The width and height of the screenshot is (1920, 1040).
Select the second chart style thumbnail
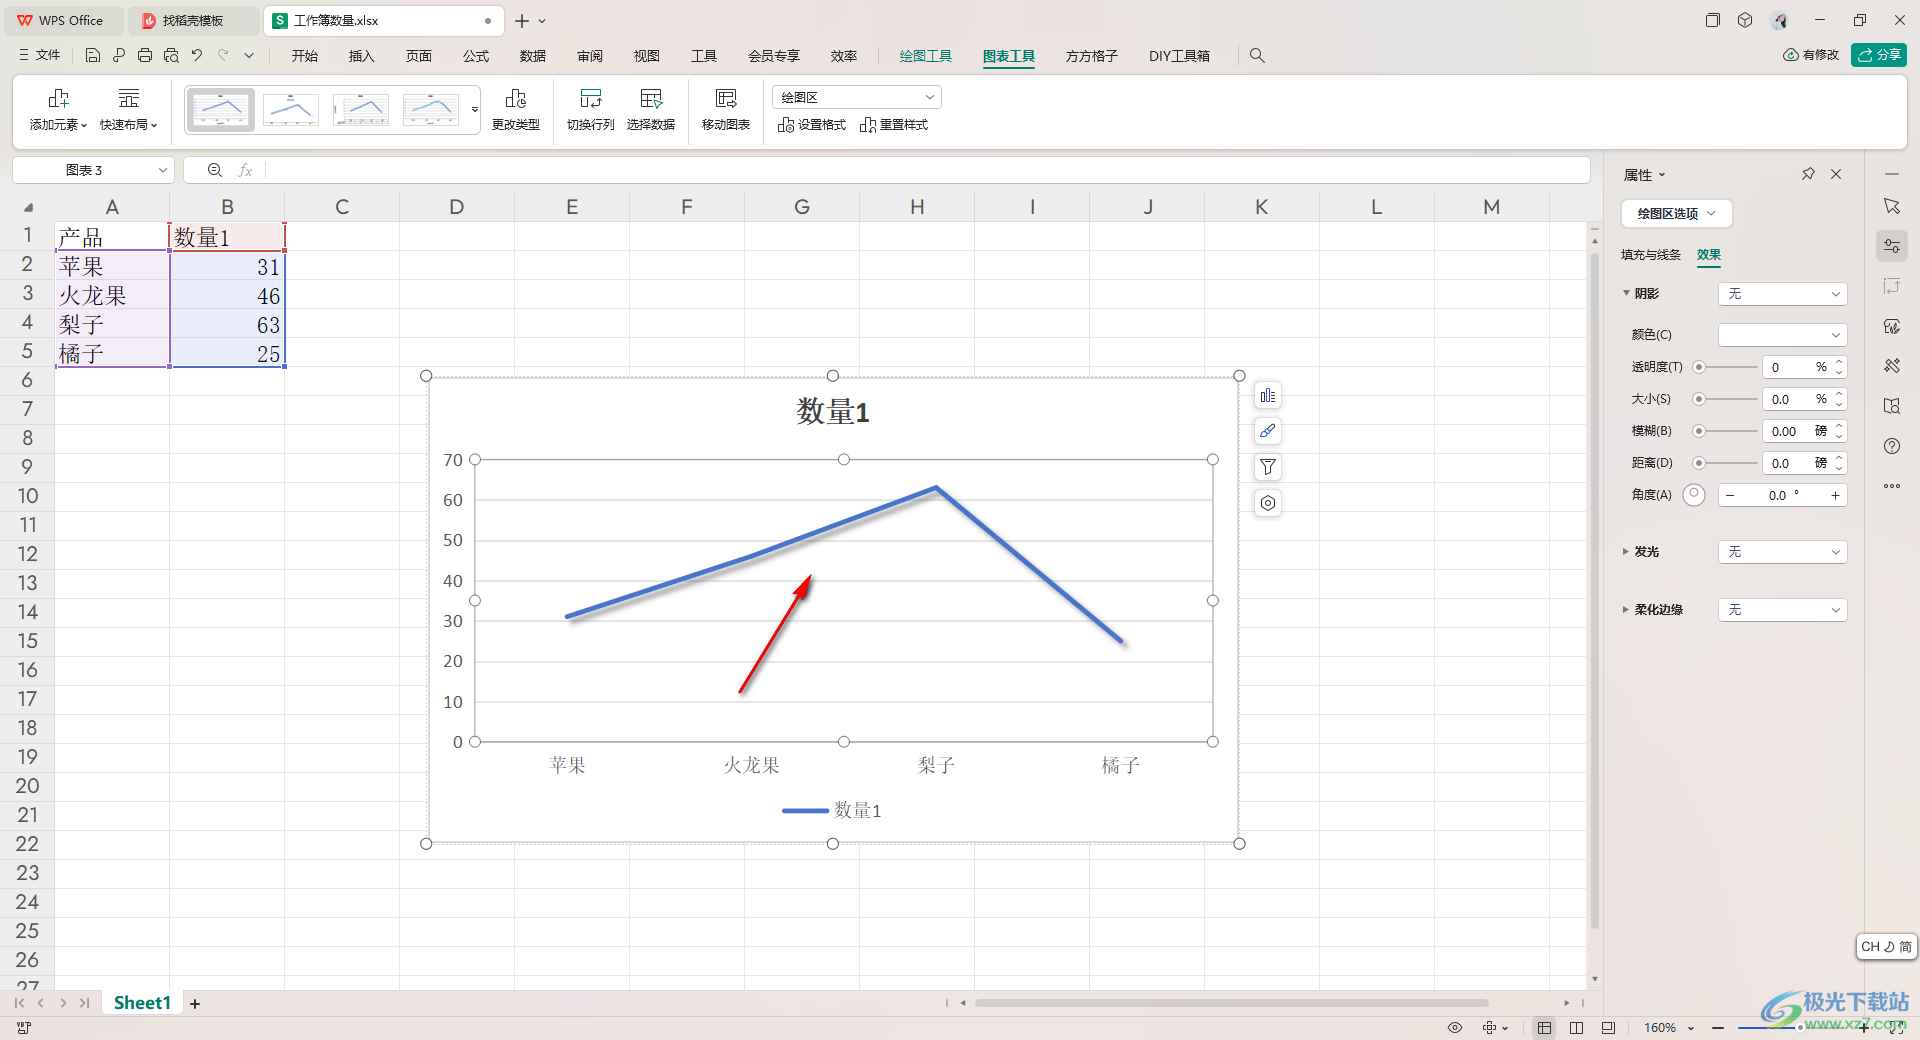point(291,110)
